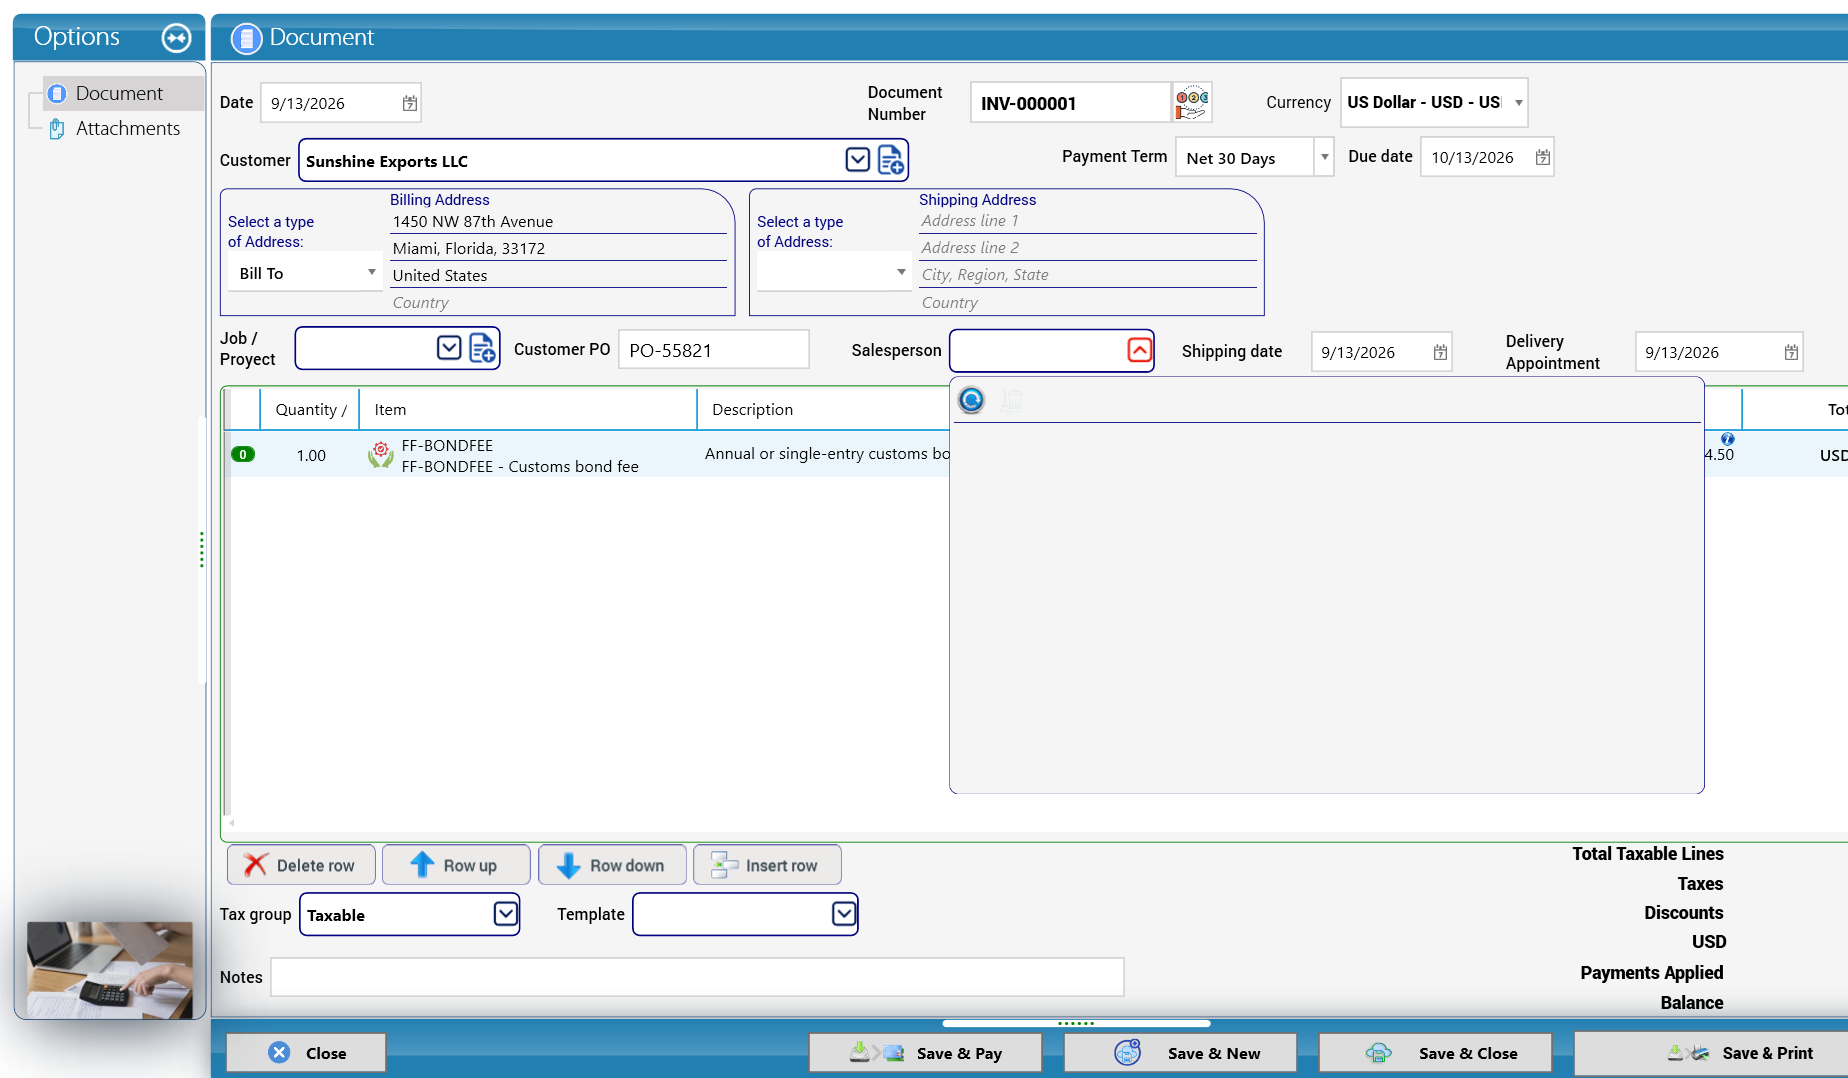This screenshot has width=1848, height=1078.
Task: Click Save & Print button
Action: point(1711,1053)
